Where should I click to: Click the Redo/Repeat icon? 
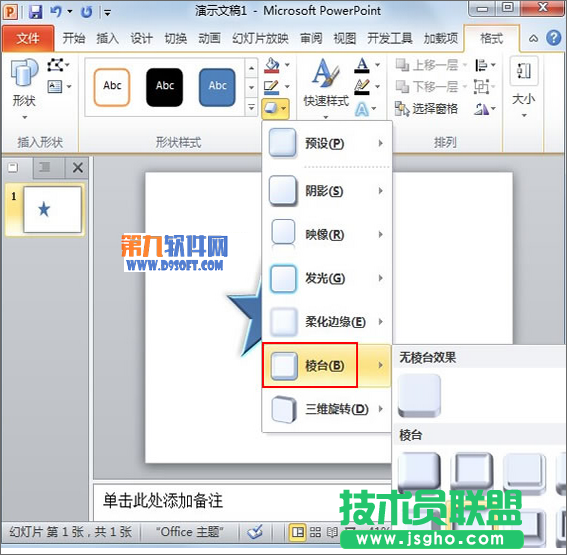(x=86, y=12)
